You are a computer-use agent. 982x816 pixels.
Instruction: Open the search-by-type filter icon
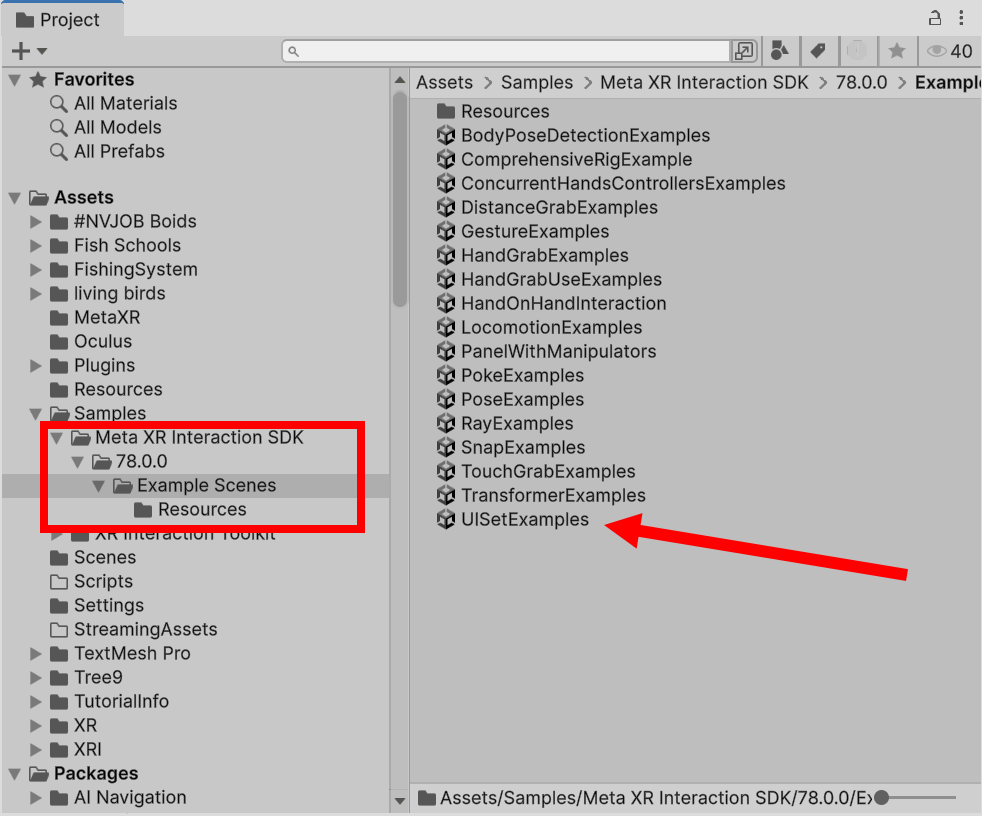pyautogui.click(x=780, y=51)
